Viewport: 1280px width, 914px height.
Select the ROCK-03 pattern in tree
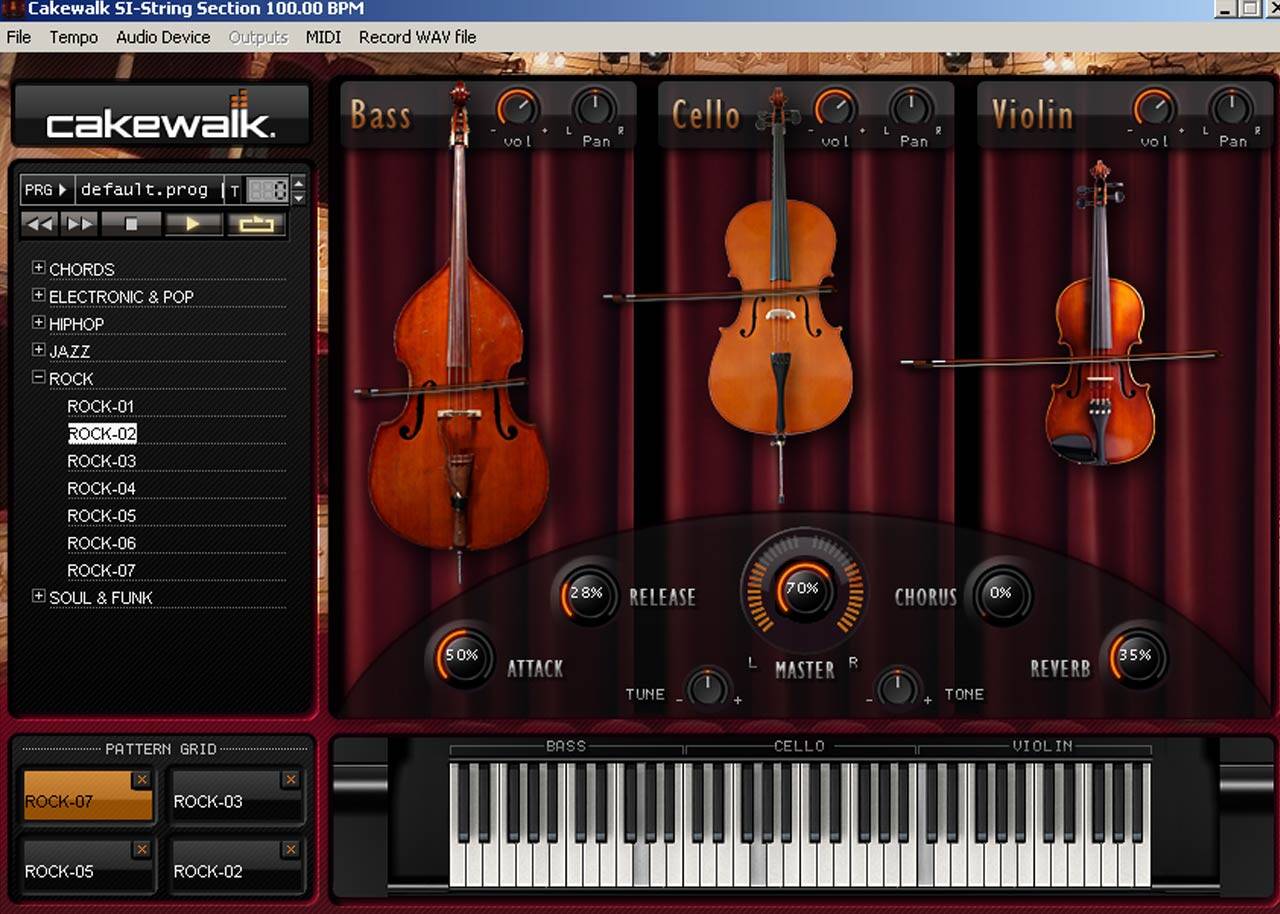coord(102,461)
